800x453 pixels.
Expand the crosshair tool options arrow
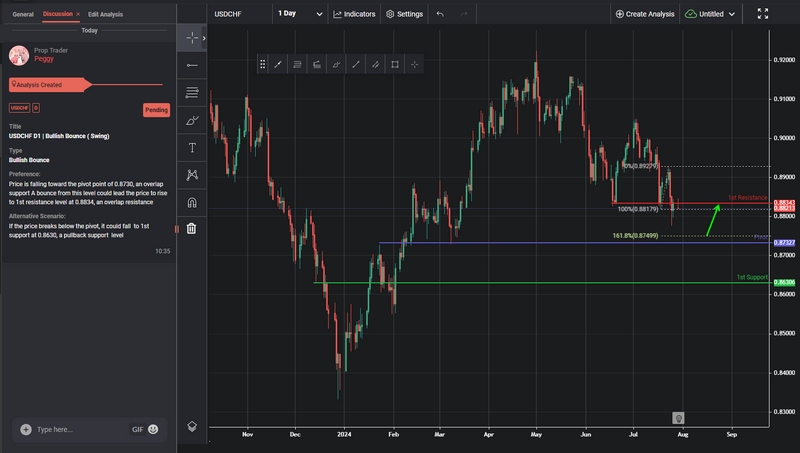[204, 38]
